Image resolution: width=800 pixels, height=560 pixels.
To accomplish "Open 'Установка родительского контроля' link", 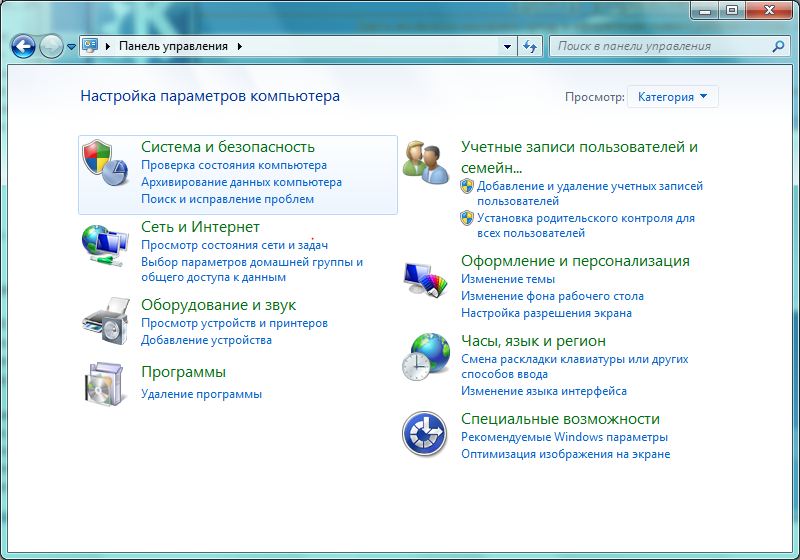I will pyautogui.click(x=586, y=225).
